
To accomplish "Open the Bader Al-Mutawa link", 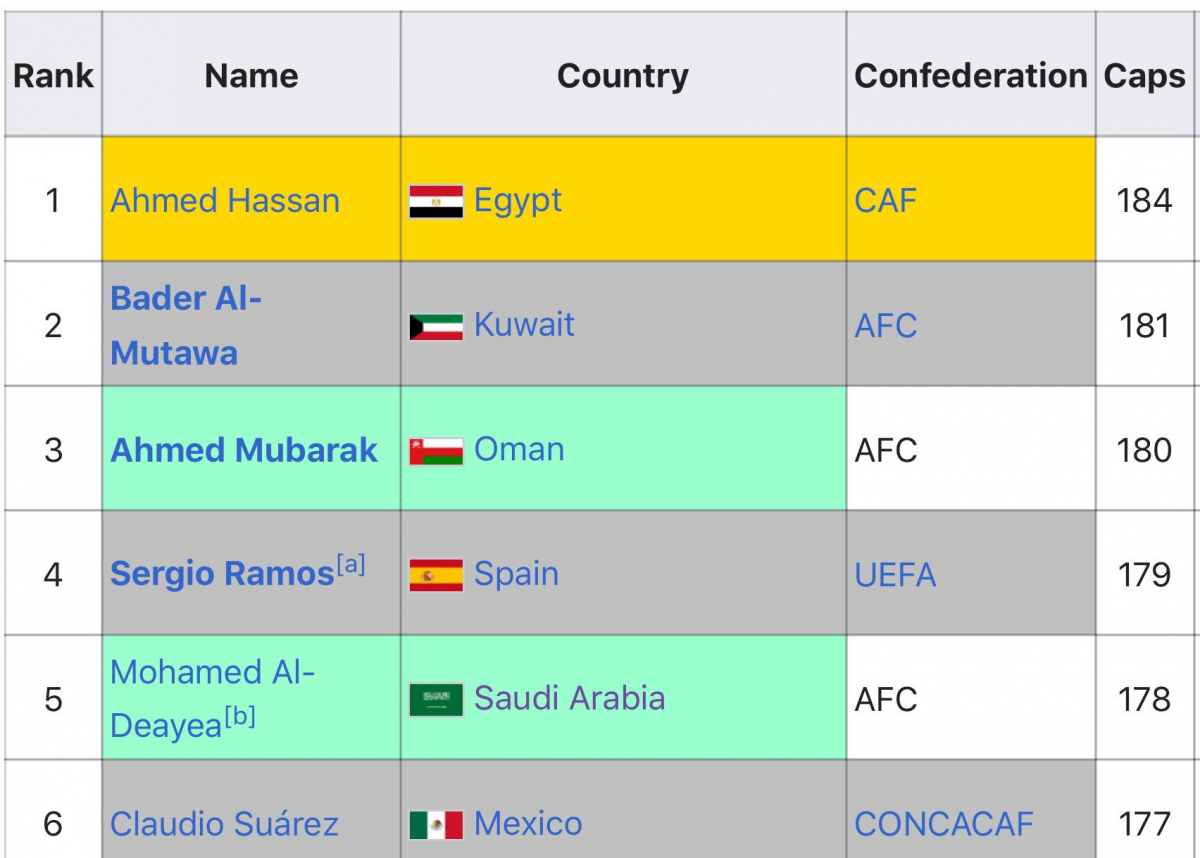I will [185, 325].
